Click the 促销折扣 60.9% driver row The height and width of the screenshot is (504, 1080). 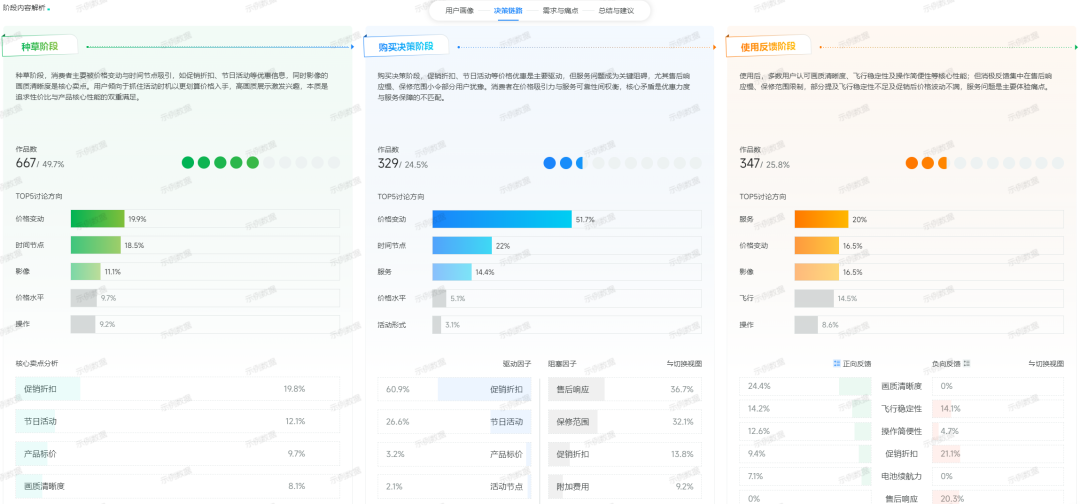coord(454,389)
